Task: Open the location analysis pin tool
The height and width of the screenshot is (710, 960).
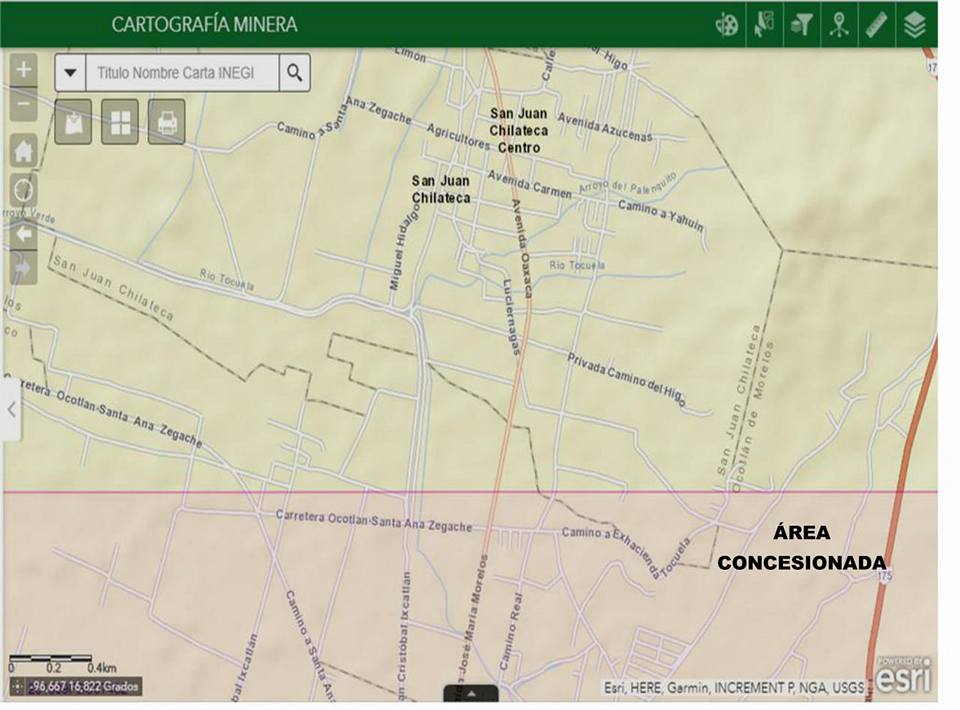Action: point(839,25)
